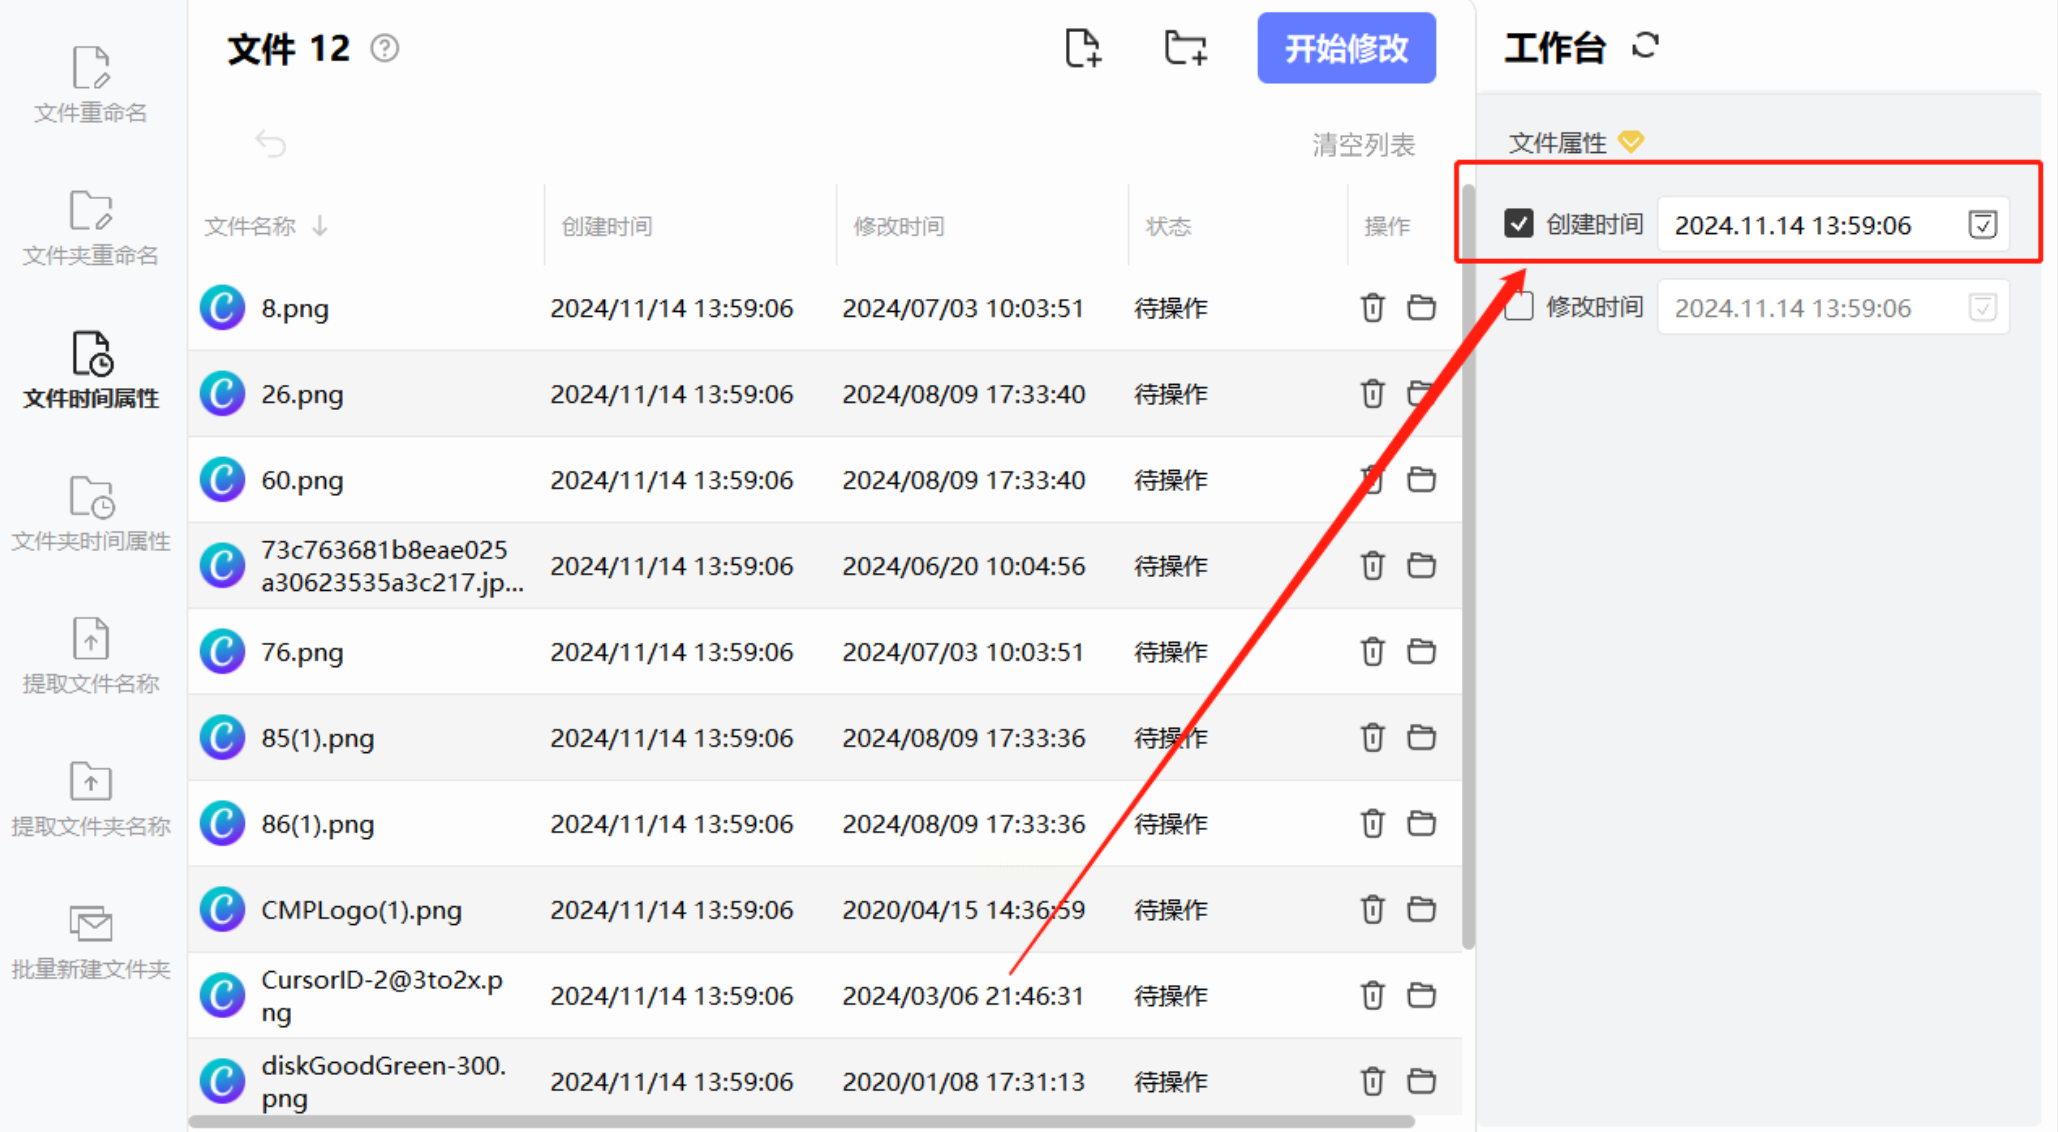Click 清空列表 to clear list
This screenshot has height=1132, width=2058.
click(1363, 145)
